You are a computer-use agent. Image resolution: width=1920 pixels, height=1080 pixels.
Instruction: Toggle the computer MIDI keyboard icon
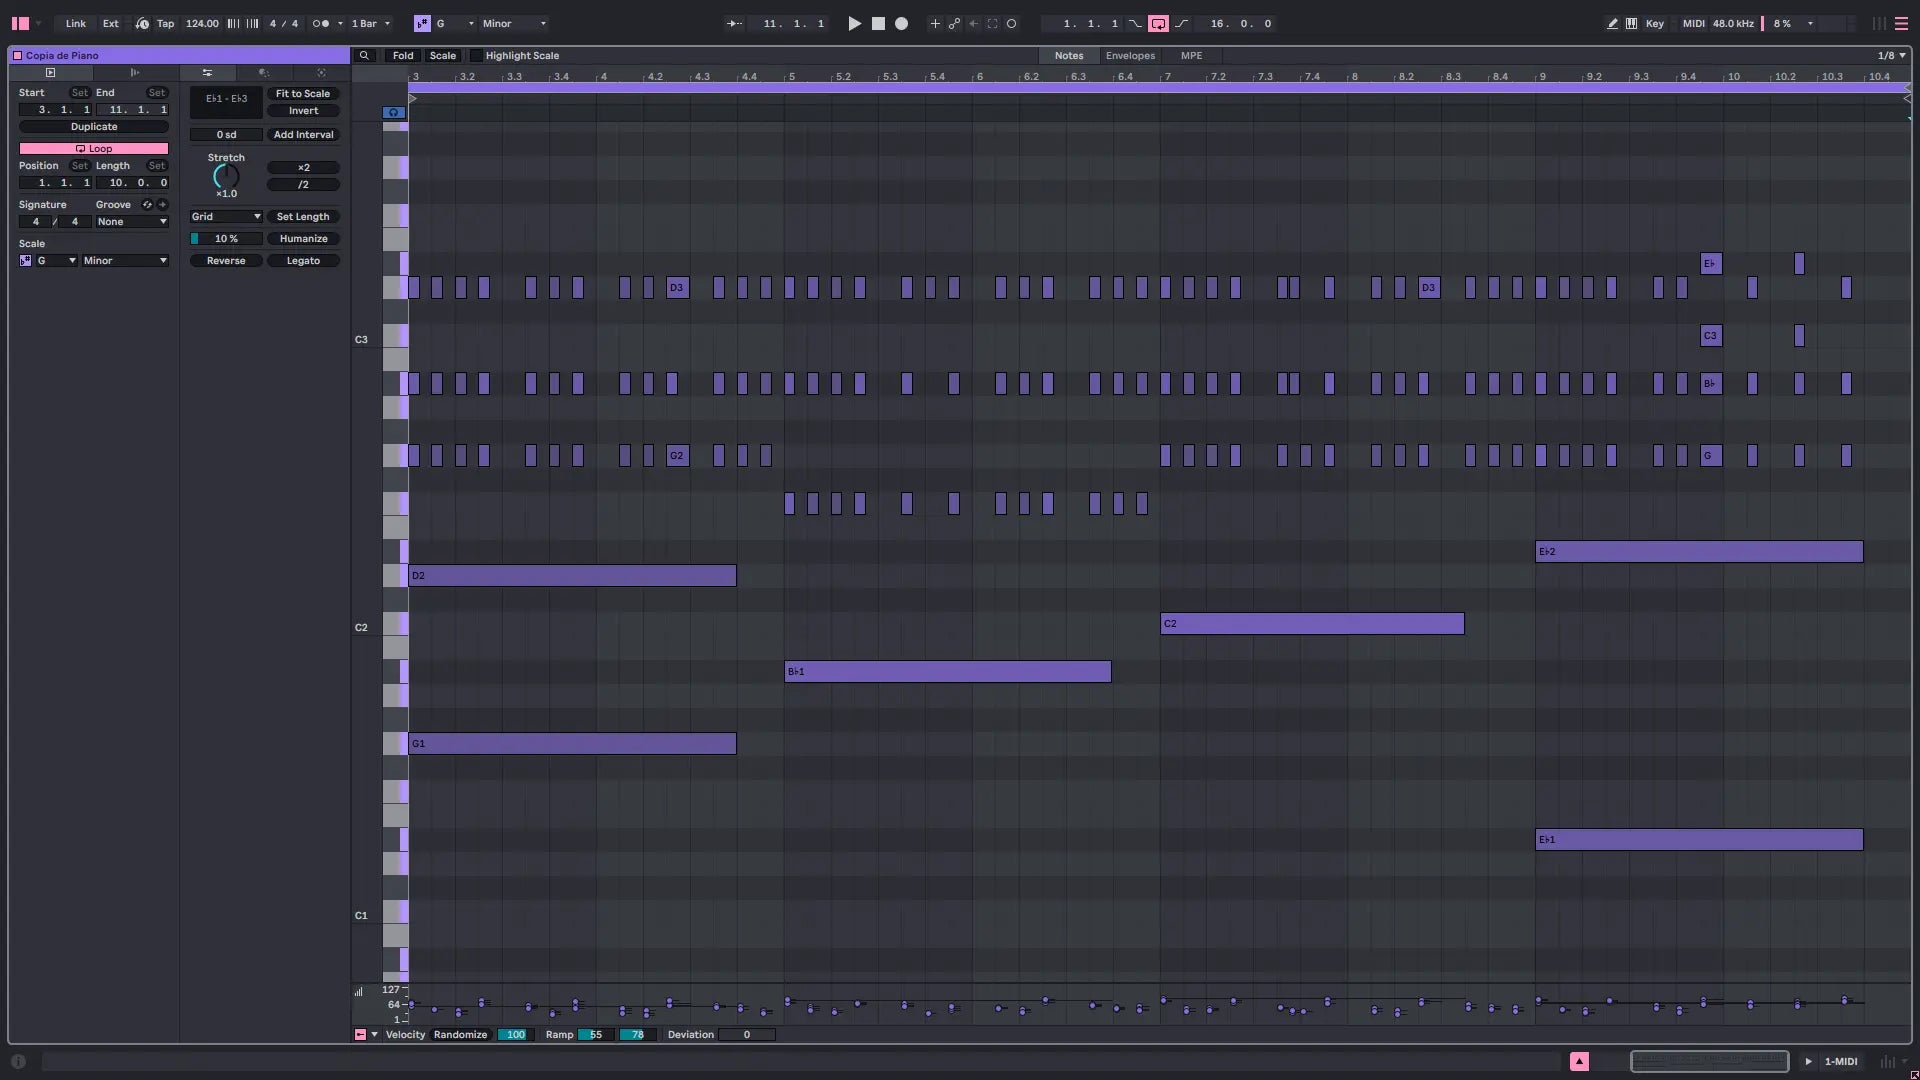coord(1632,23)
